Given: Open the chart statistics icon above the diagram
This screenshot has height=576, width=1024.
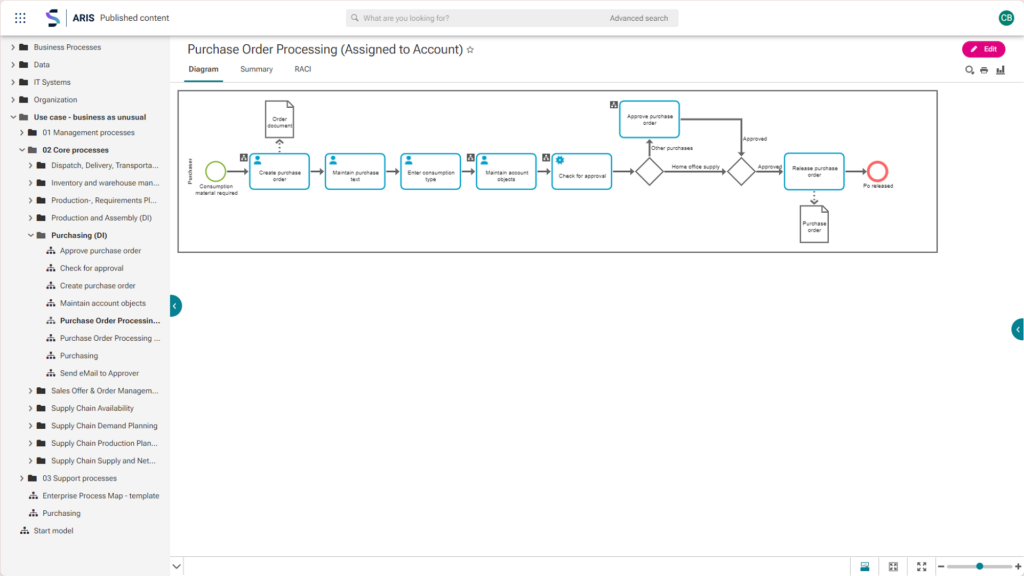Looking at the screenshot, I should (x=1002, y=70).
